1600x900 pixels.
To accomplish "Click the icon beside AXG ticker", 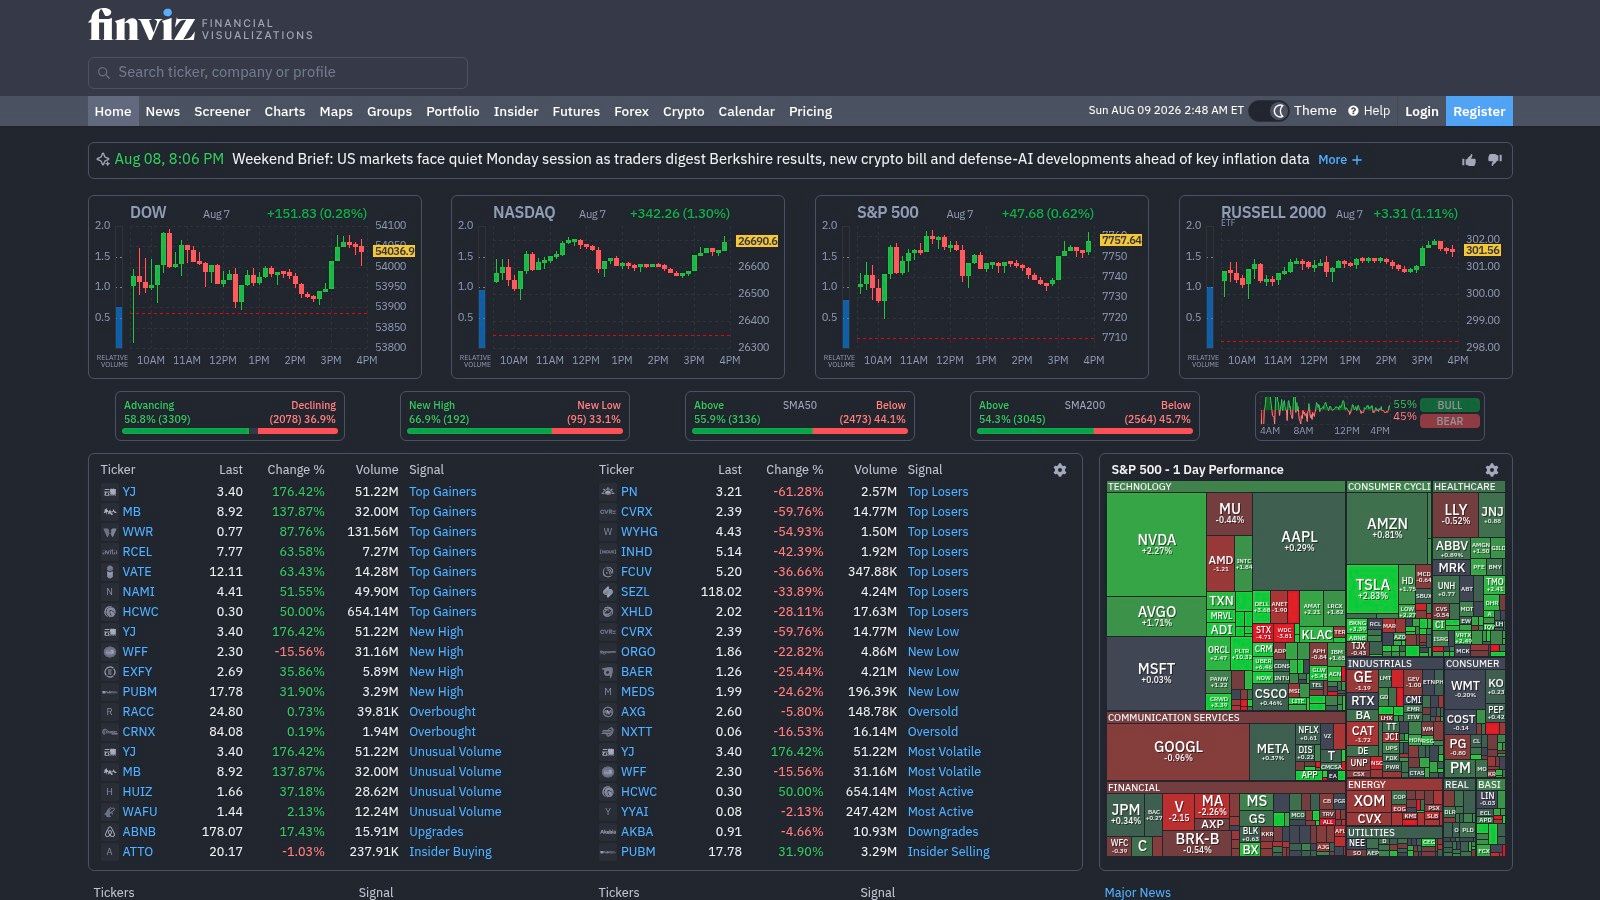I will (x=607, y=712).
